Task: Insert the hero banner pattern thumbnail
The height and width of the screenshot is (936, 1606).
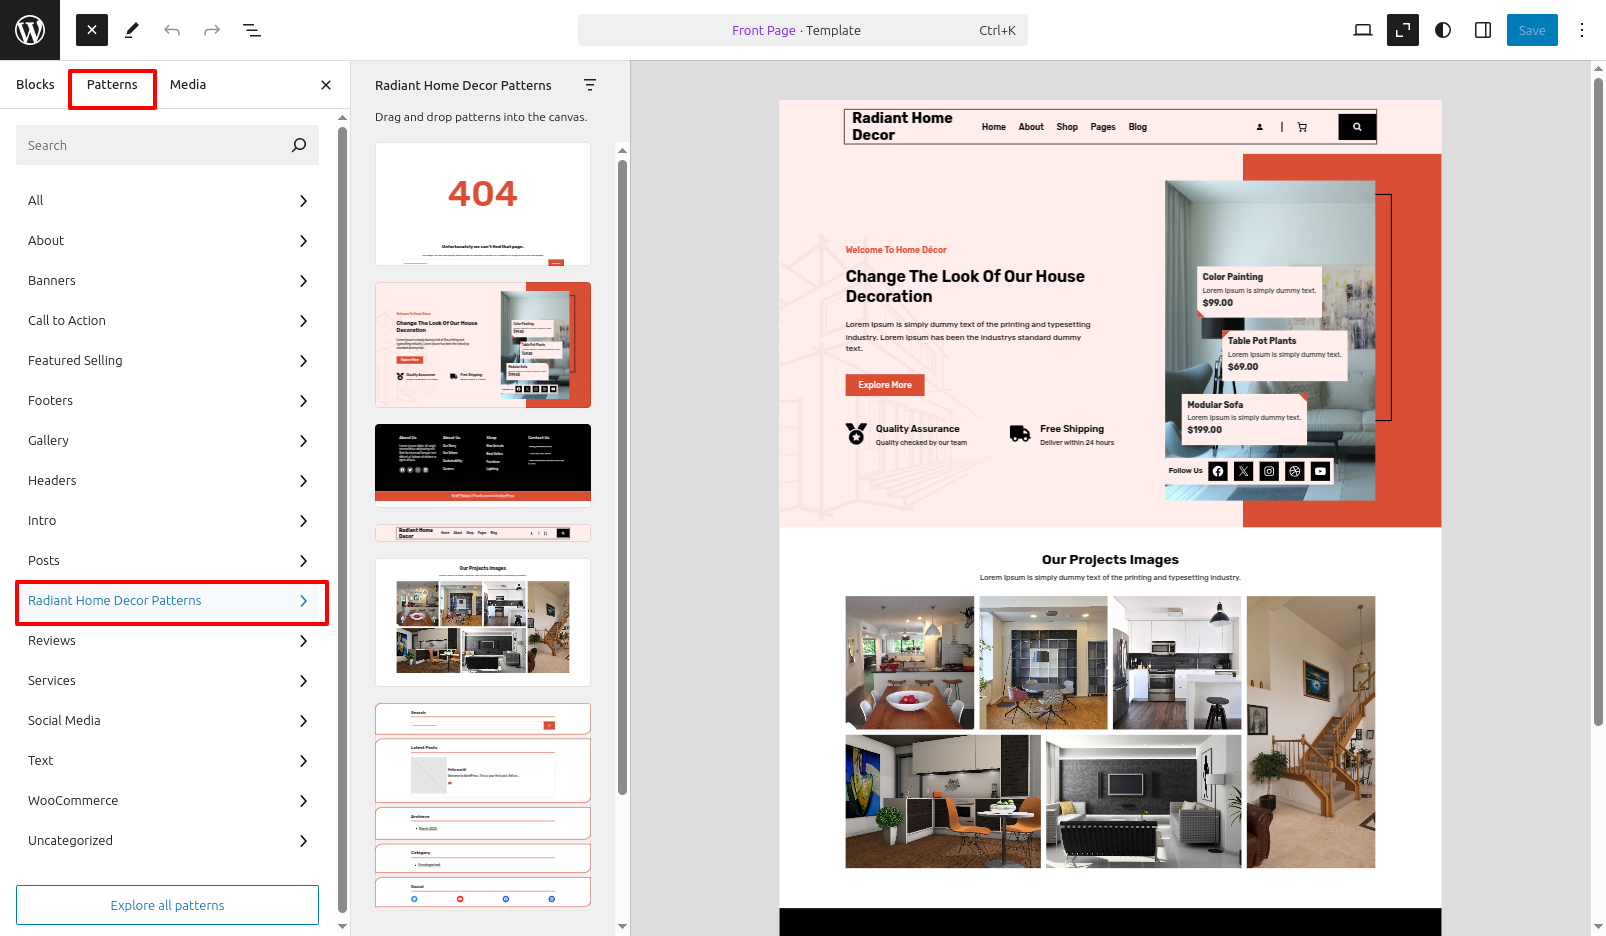Action: coord(483,345)
